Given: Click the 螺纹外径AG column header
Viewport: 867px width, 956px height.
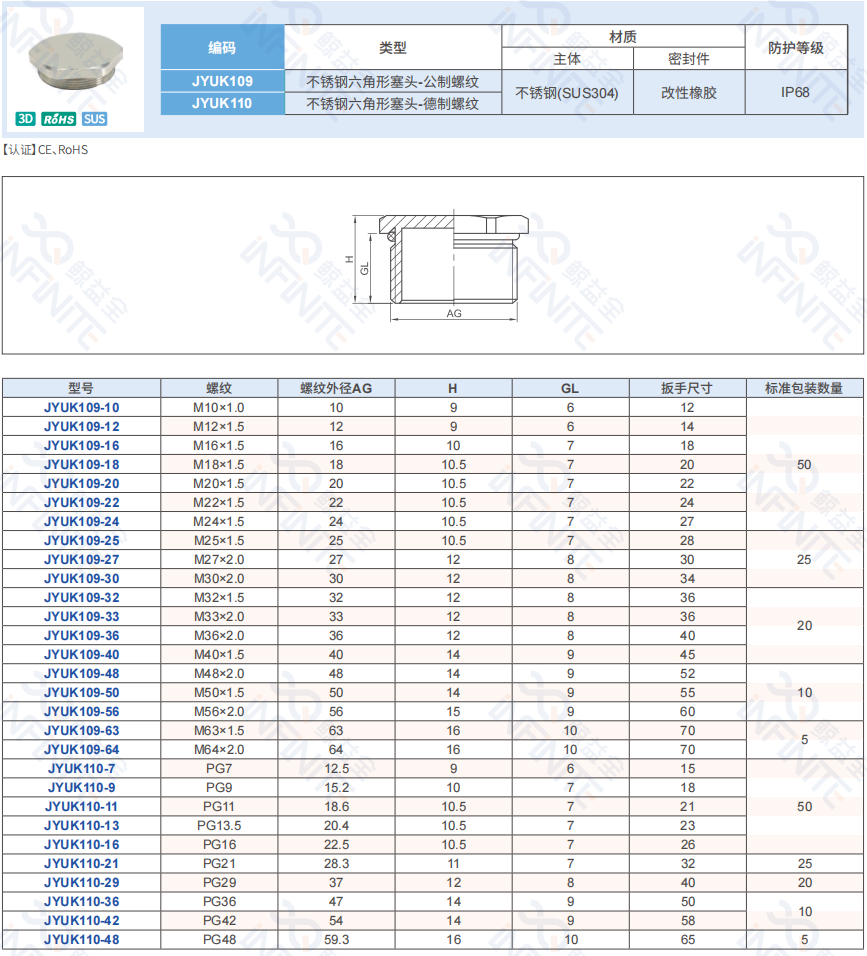Looking at the screenshot, I should click(336, 388).
